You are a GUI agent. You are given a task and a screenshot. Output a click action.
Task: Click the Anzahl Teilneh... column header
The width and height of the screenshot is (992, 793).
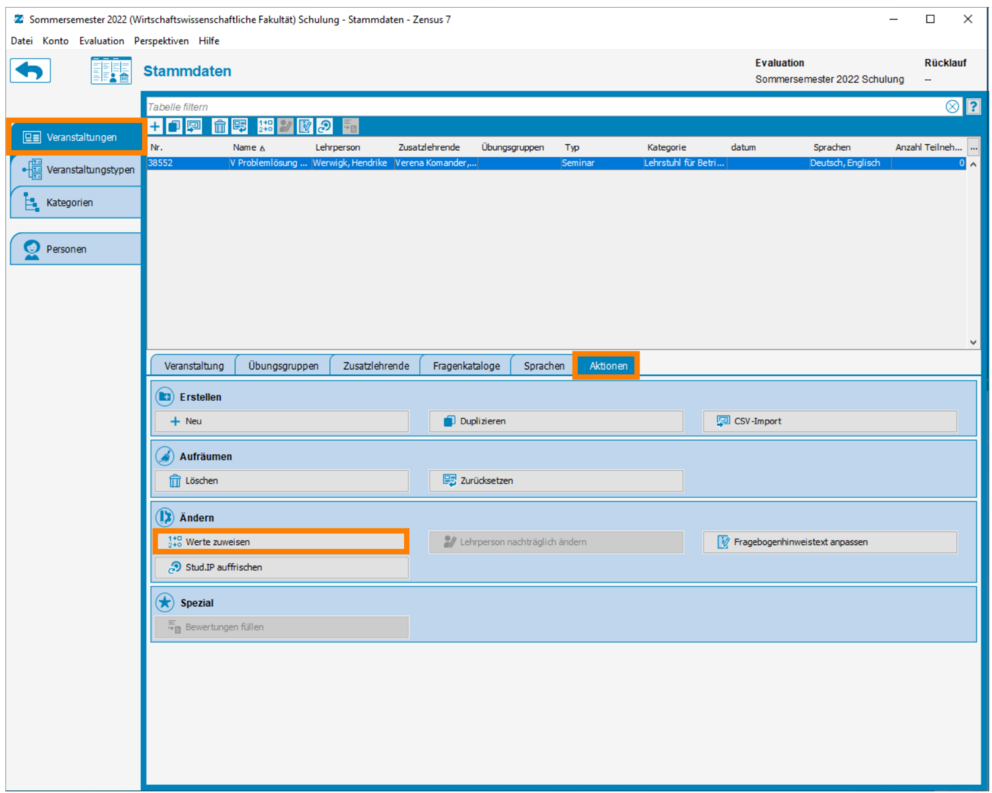[929, 147]
